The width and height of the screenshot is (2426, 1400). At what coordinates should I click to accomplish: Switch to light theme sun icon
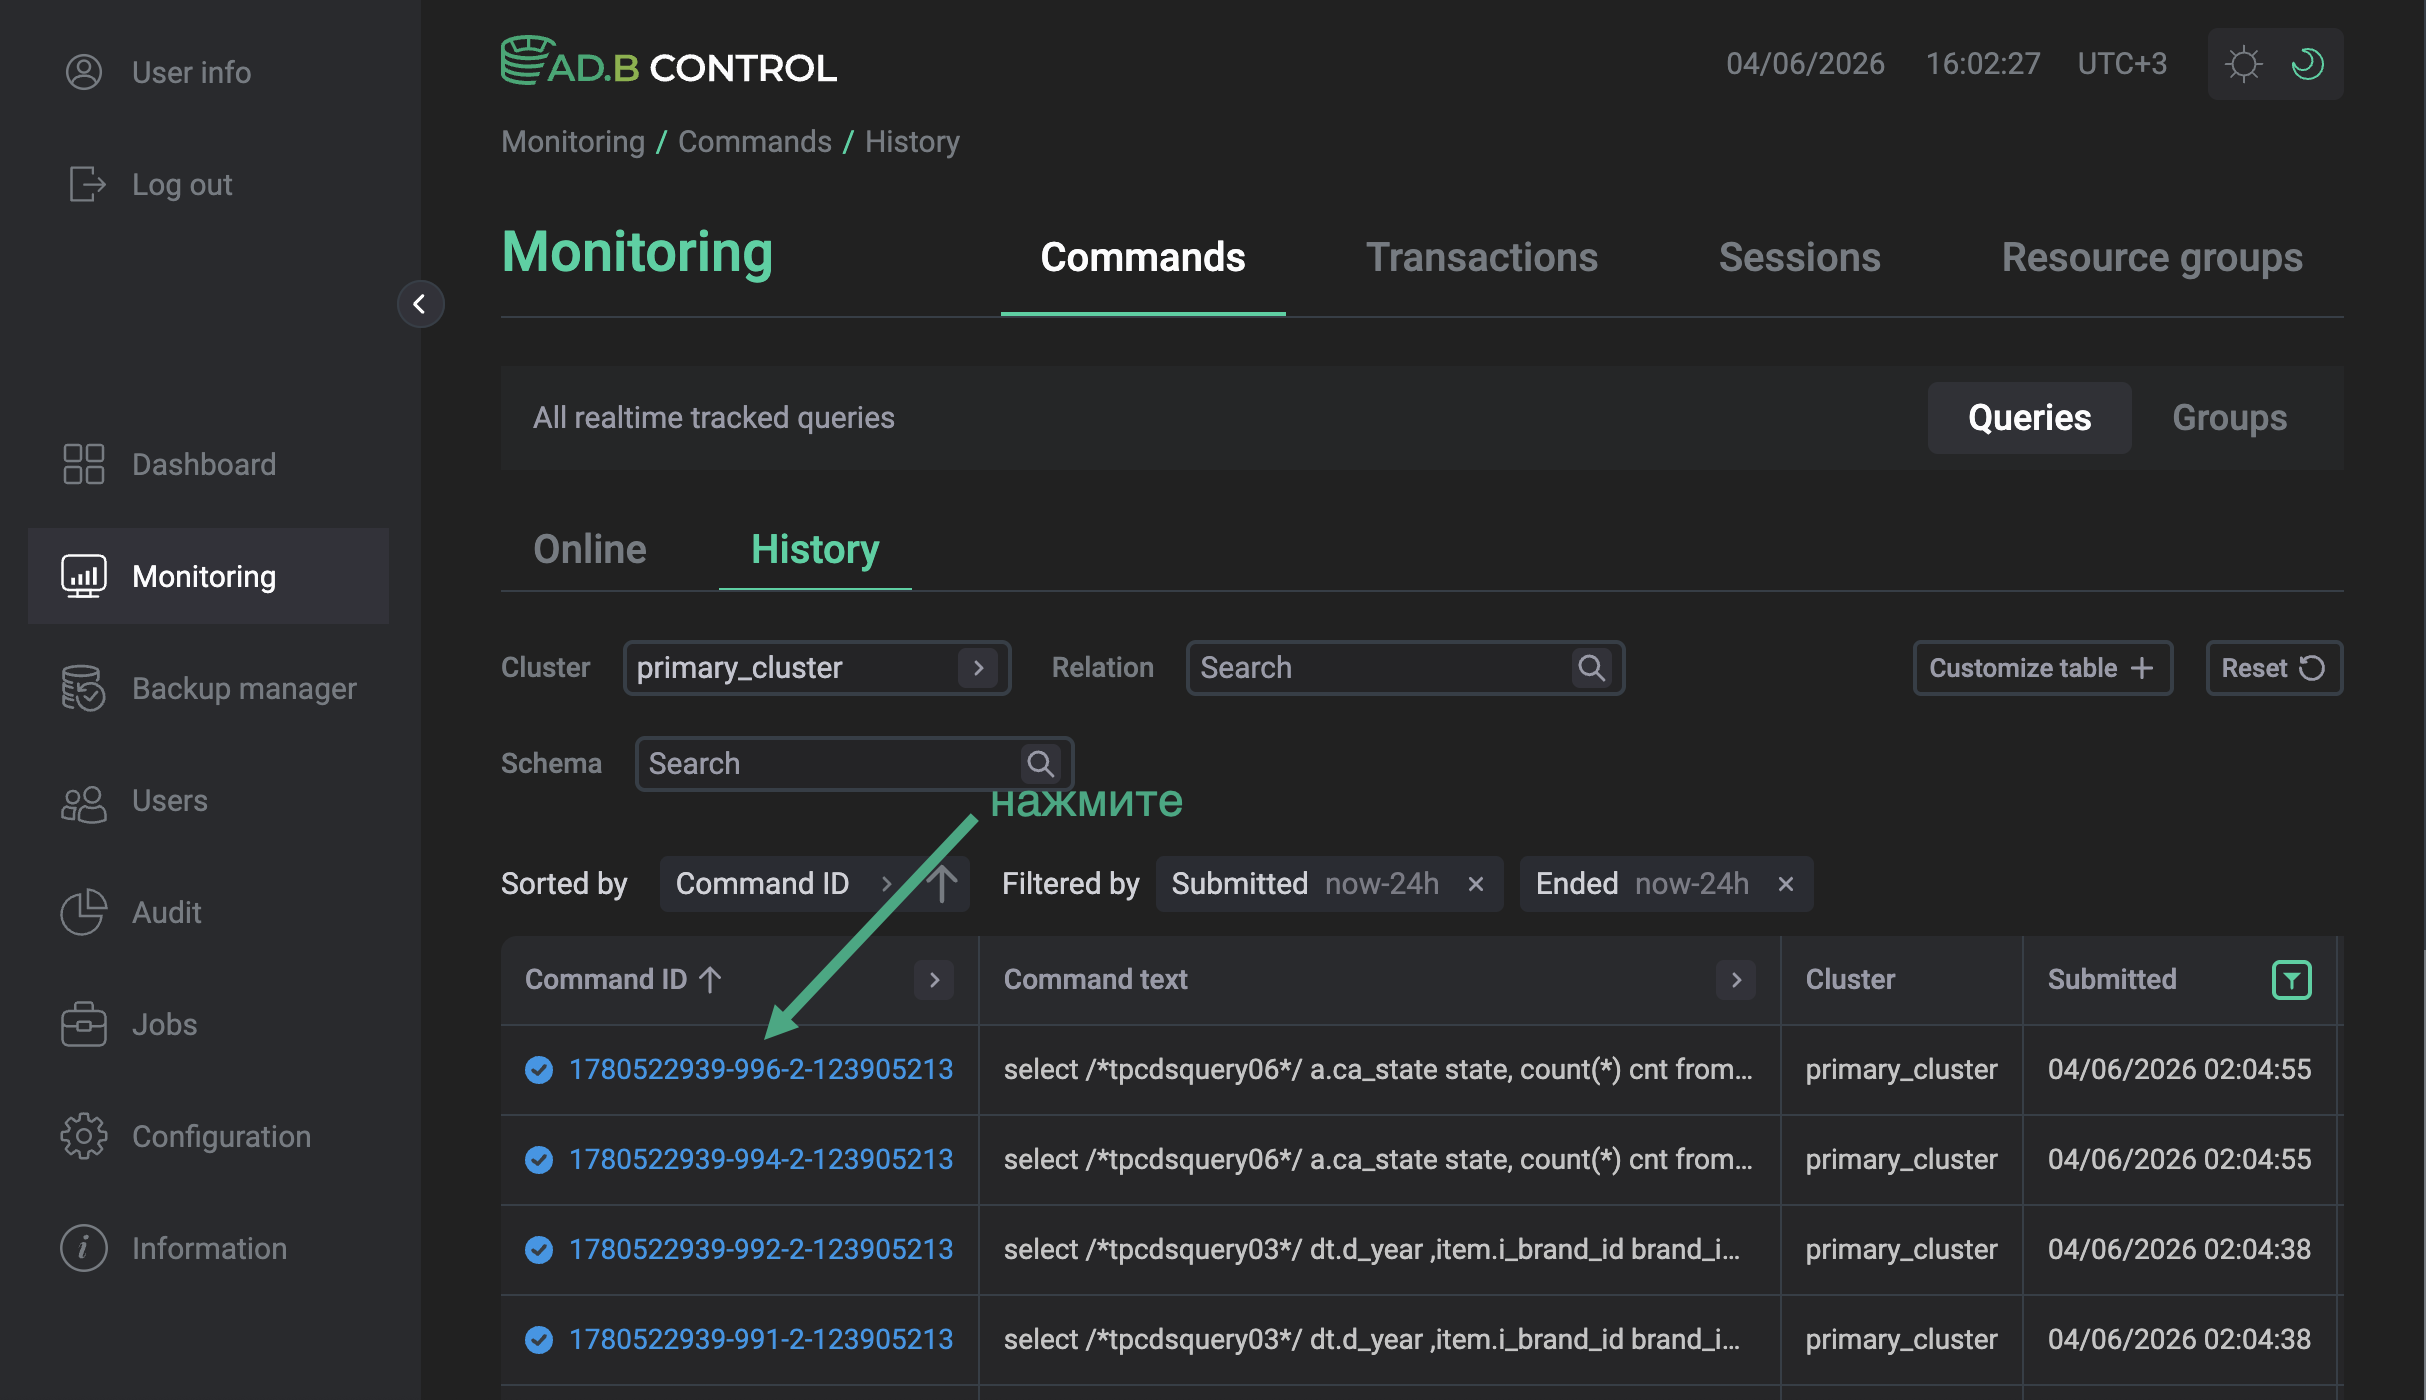click(2244, 64)
